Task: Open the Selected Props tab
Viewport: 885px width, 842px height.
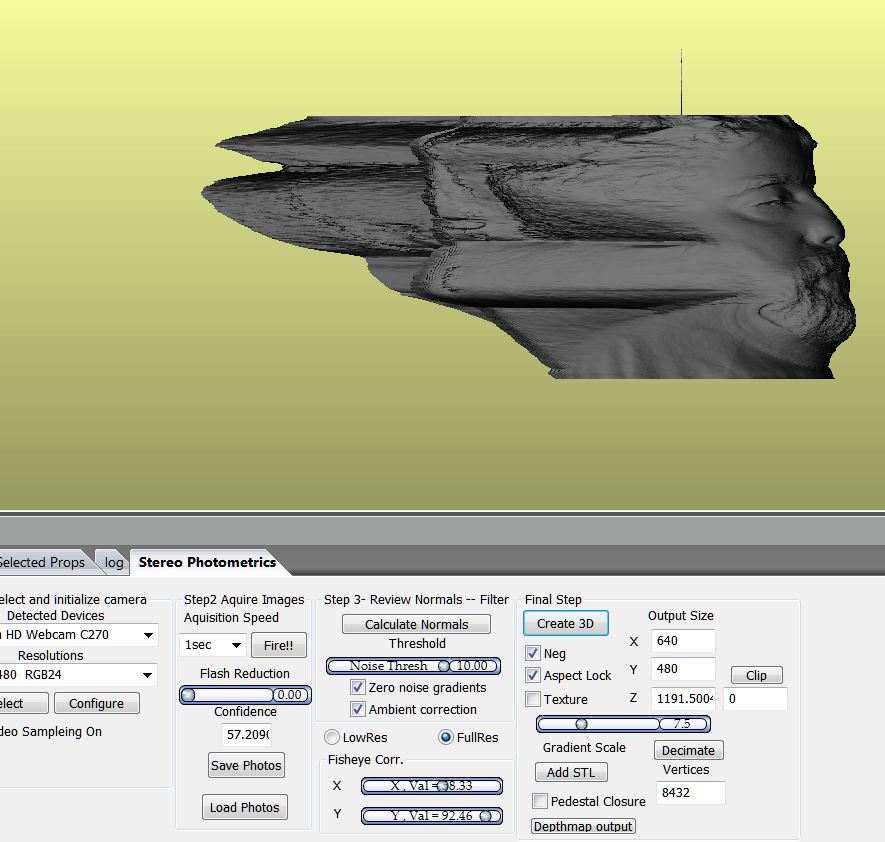Action: (42, 562)
